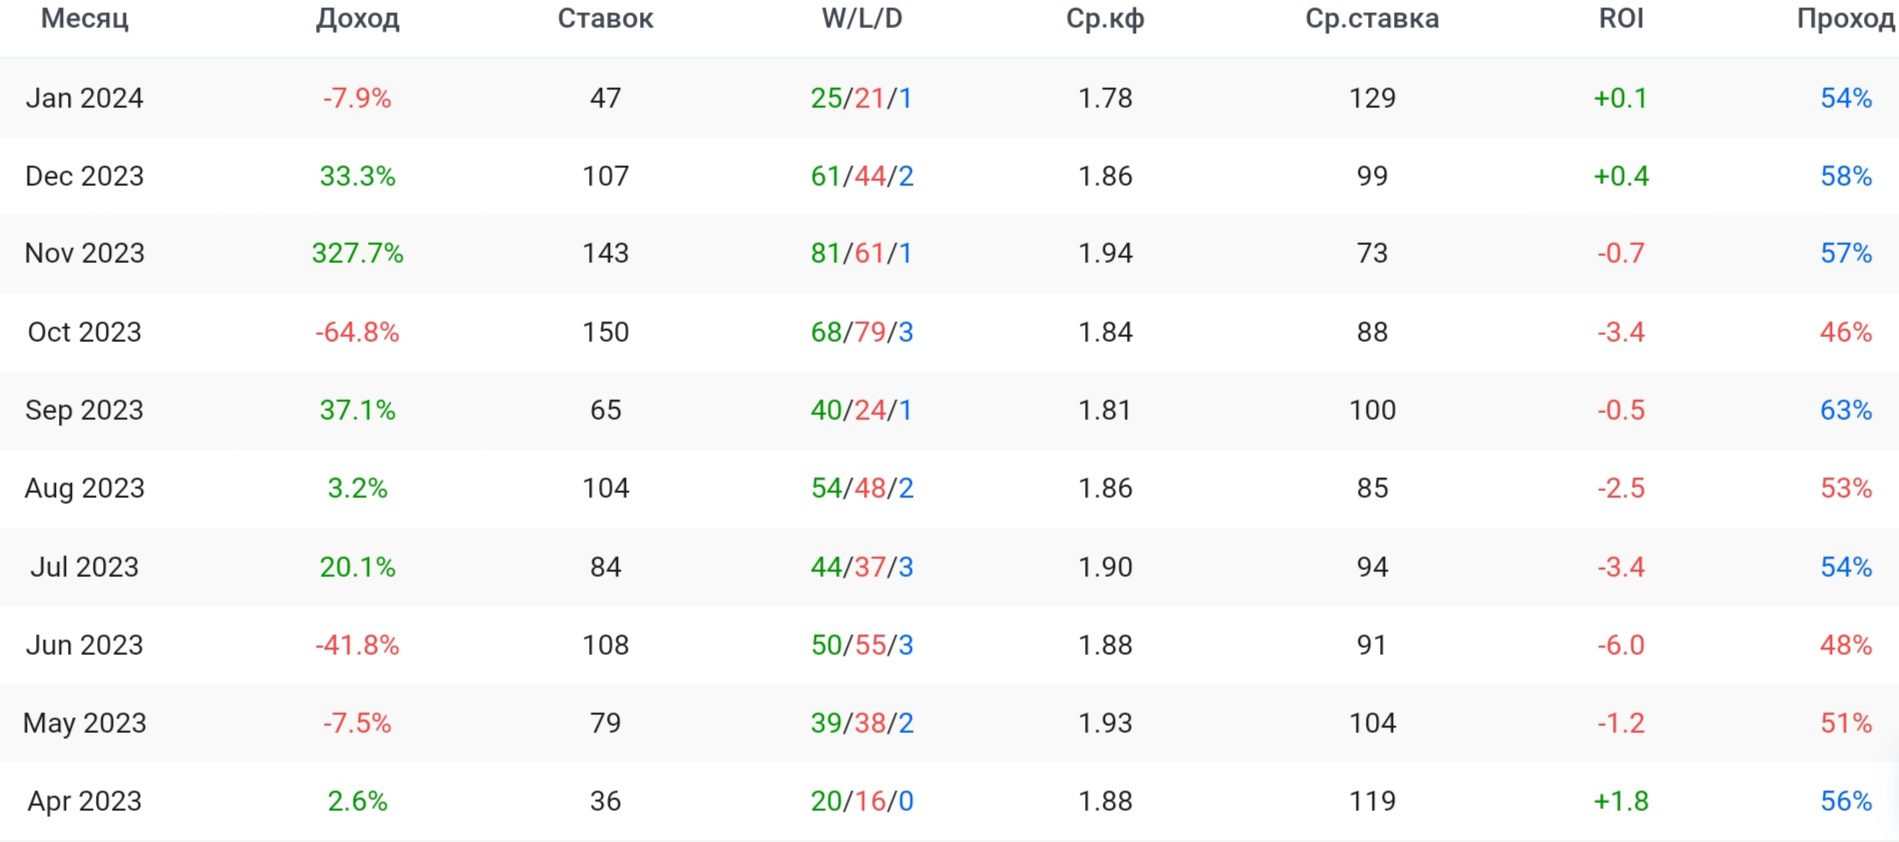
Task: Click the -6.0 ROI value
Action: tap(1621, 645)
